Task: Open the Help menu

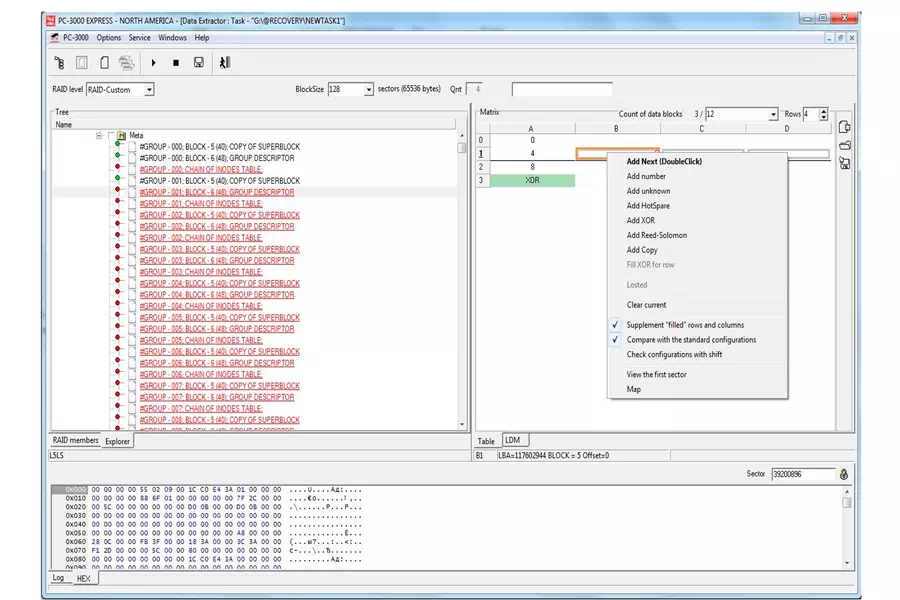Action: click(201, 38)
